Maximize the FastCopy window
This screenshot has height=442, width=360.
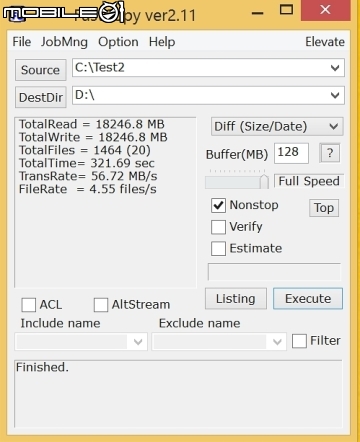click(286, 10)
